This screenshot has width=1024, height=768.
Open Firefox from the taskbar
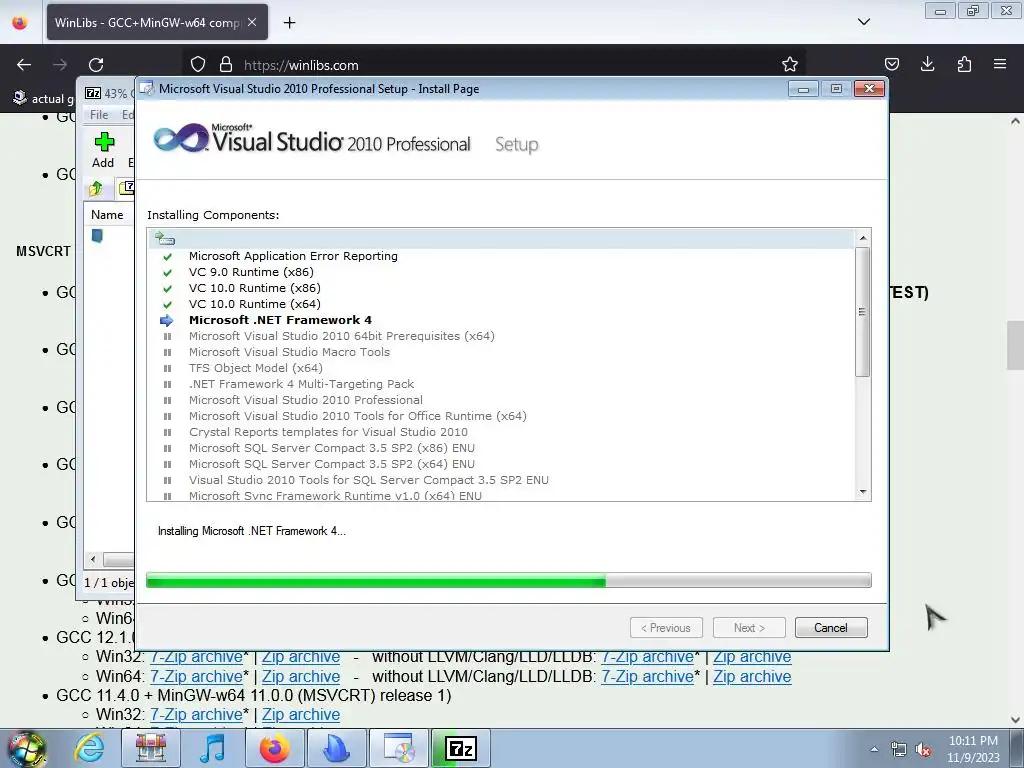point(274,748)
